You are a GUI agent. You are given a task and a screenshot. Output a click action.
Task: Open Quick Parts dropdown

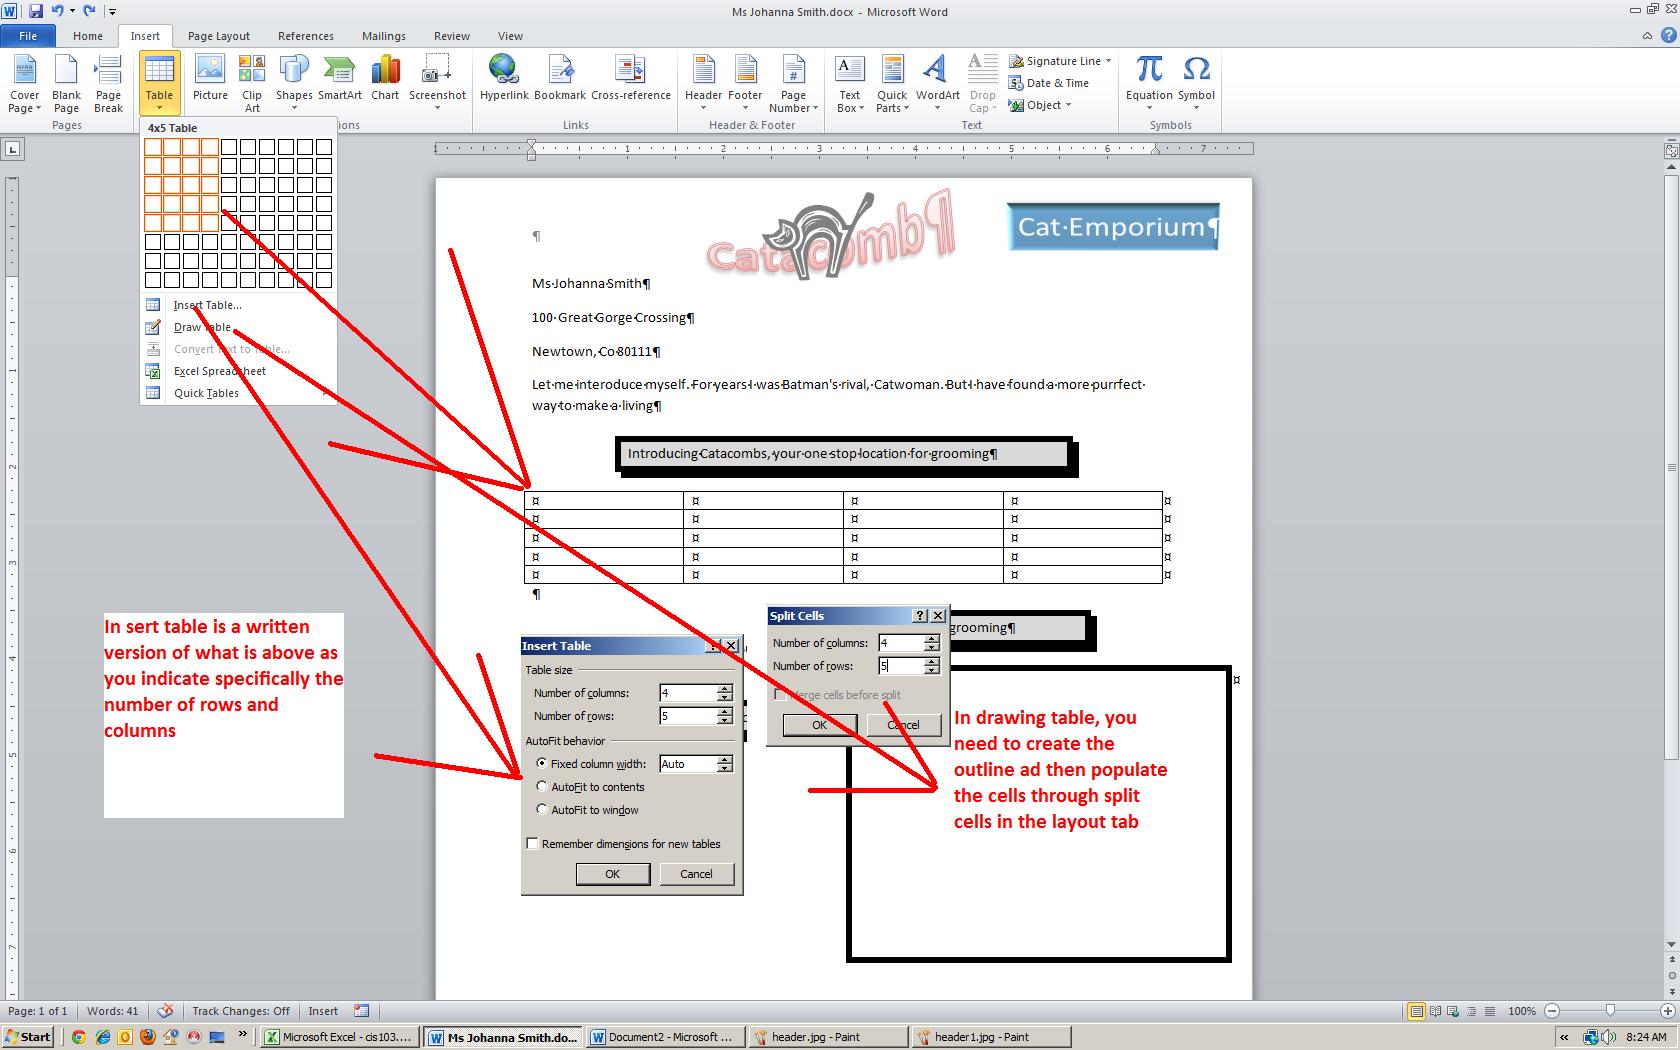[892, 84]
